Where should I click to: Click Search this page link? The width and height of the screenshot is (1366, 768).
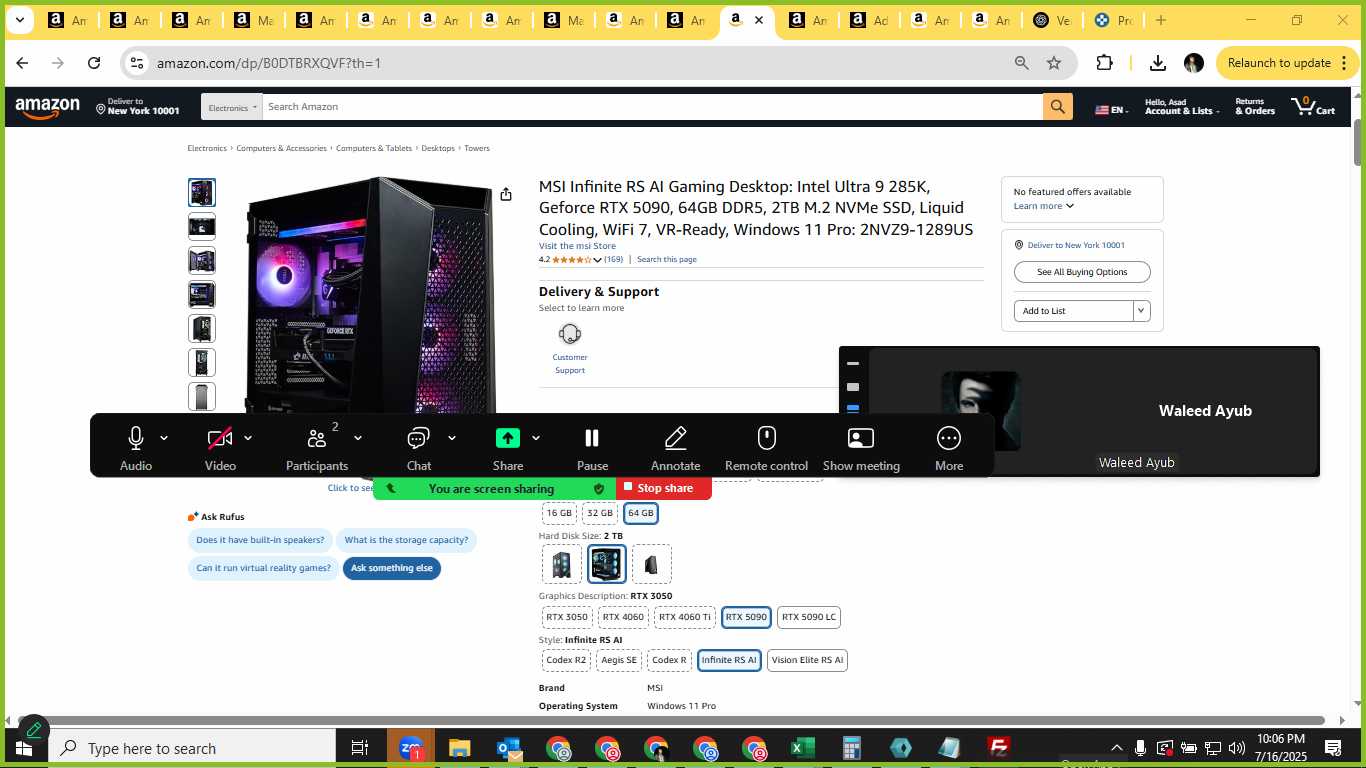tap(667, 259)
